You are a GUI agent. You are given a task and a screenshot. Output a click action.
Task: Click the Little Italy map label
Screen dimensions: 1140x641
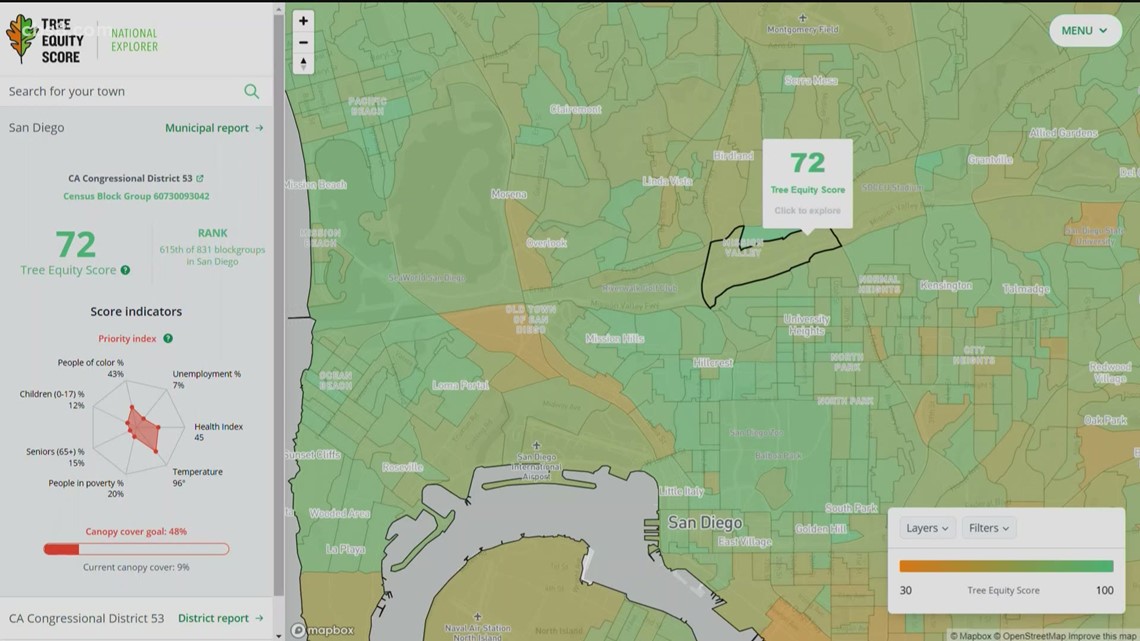(682, 491)
